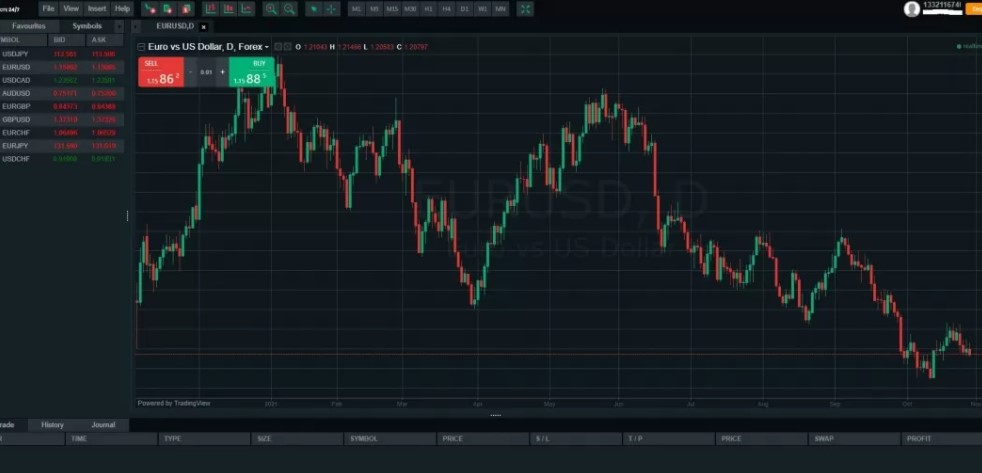Set timeframe to H1
Viewport: 982px width, 473px height.
tap(428, 9)
